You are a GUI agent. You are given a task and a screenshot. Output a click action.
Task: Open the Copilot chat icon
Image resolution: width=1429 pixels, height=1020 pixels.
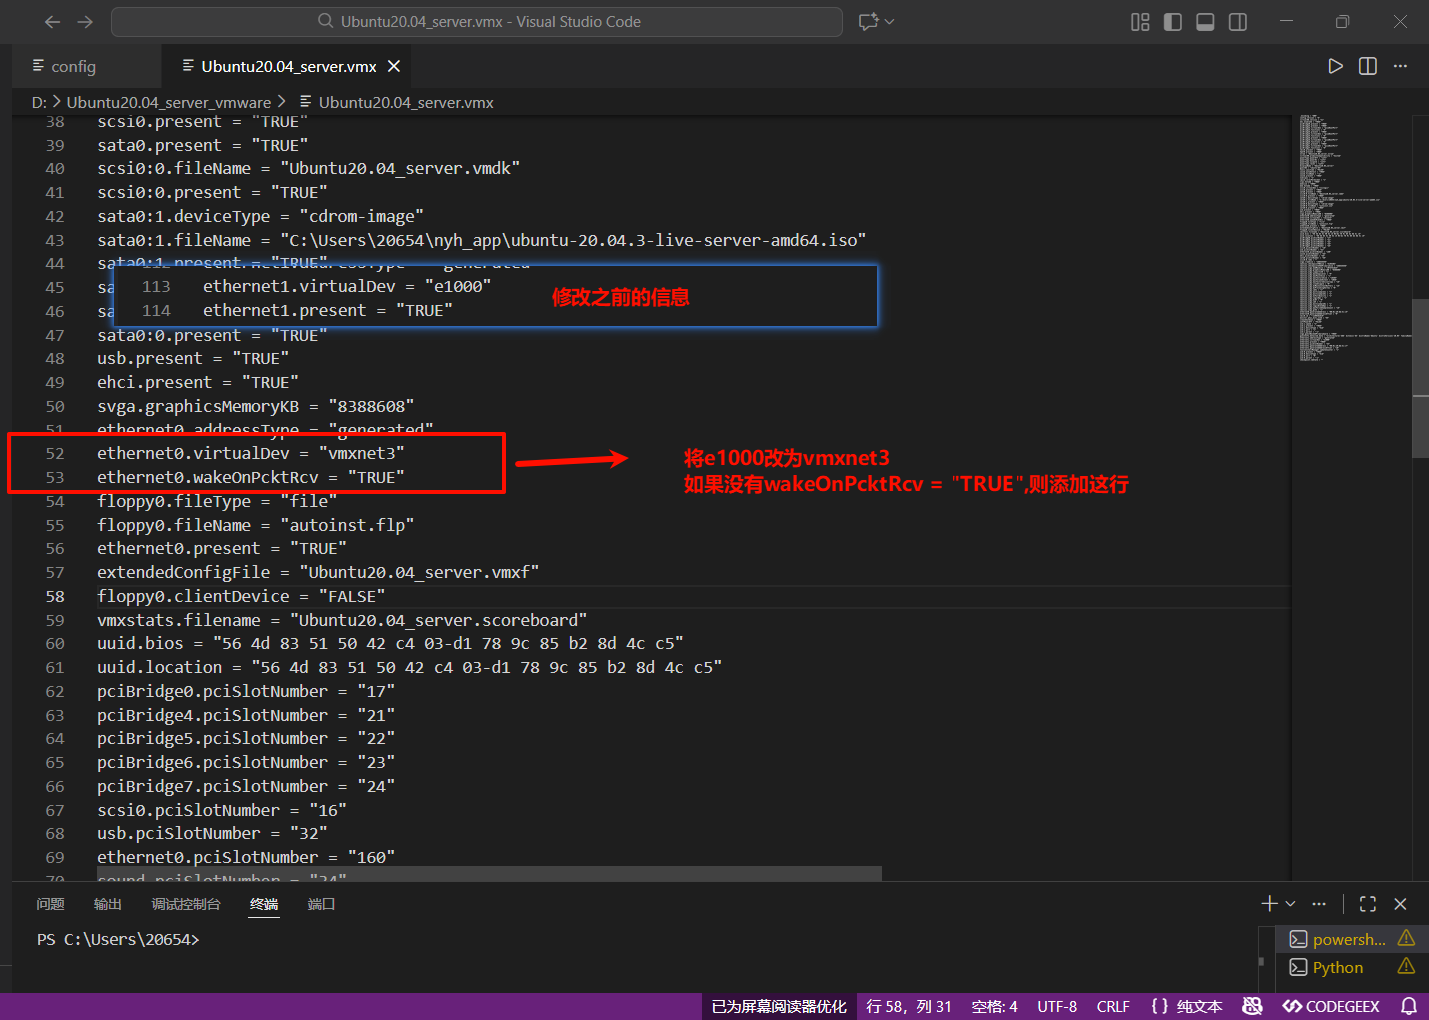(868, 21)
